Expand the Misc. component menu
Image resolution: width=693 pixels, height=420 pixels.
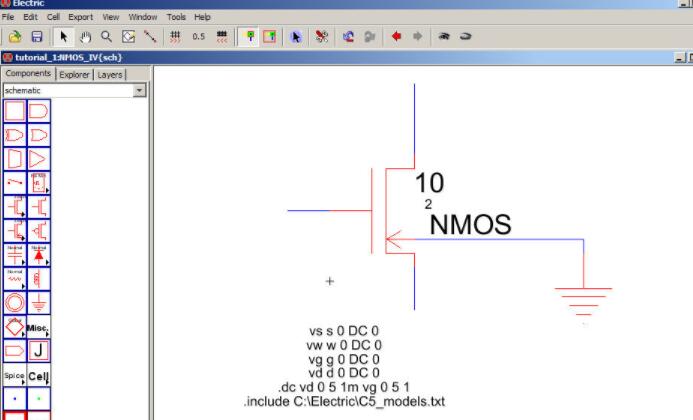click(x=39, y=327)
